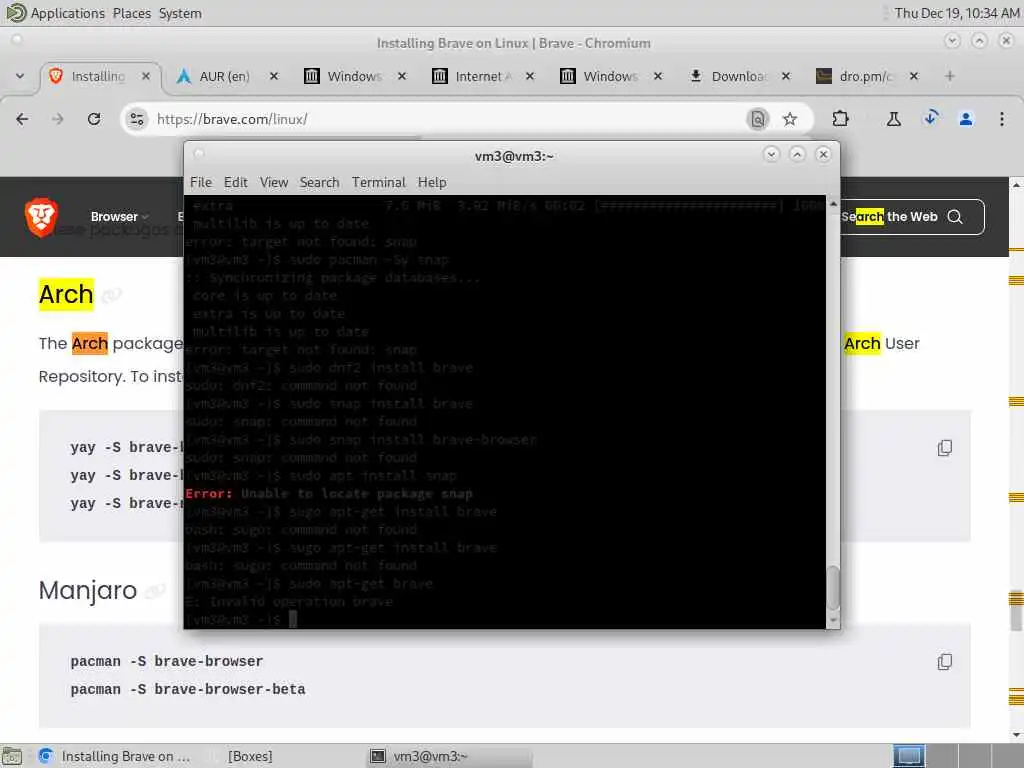Close the AUR (en) tab
The height and width of the screenshot is (768, 1024).
pyautogui.click(x=274, y=76)
